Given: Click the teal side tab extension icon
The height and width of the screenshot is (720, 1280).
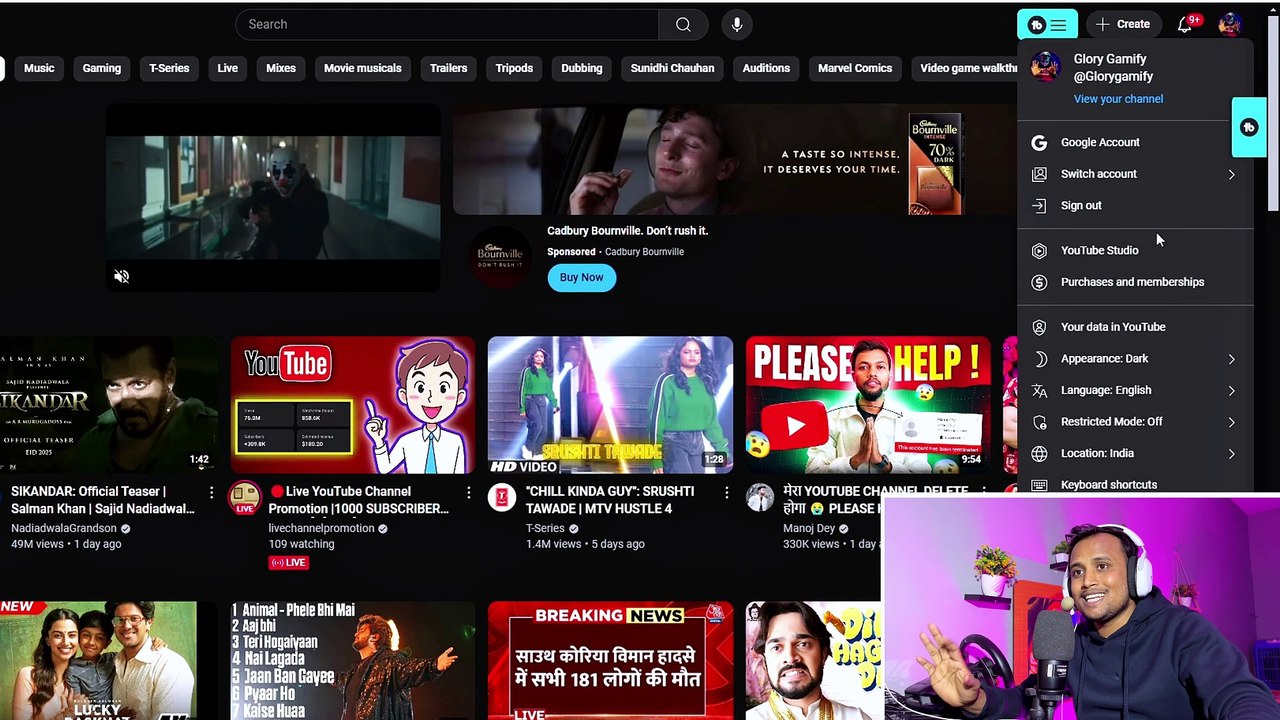Looking at the screenshot, I should [1249, 127].
